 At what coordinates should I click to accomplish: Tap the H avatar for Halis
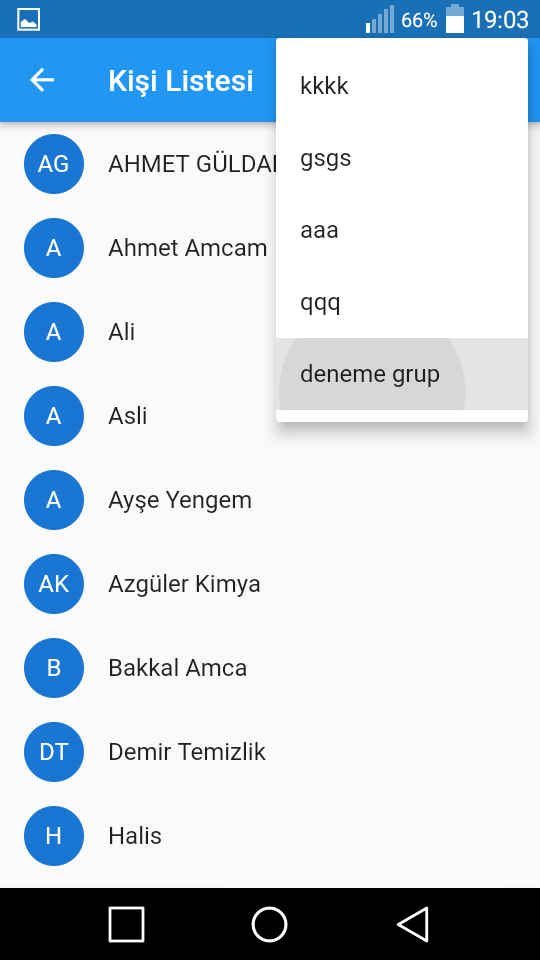click(x=54, y=836)
